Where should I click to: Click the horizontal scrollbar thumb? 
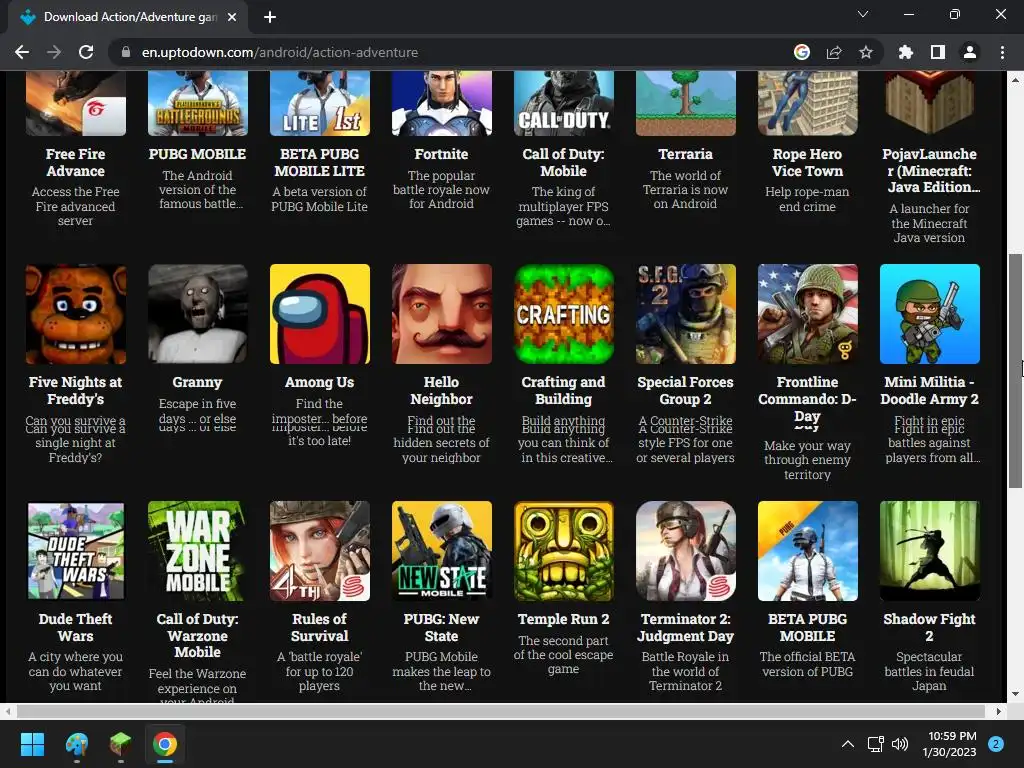501,711
